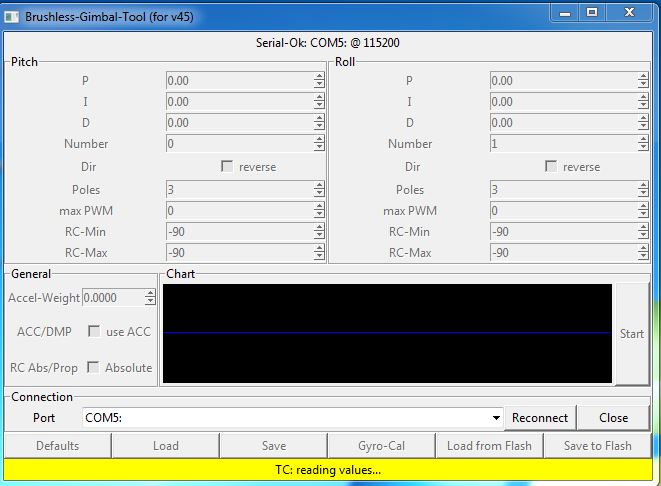Screen dimensions: 661x486
Task: Decrease Roll RC-Min with down arrow
Action: 643,235
